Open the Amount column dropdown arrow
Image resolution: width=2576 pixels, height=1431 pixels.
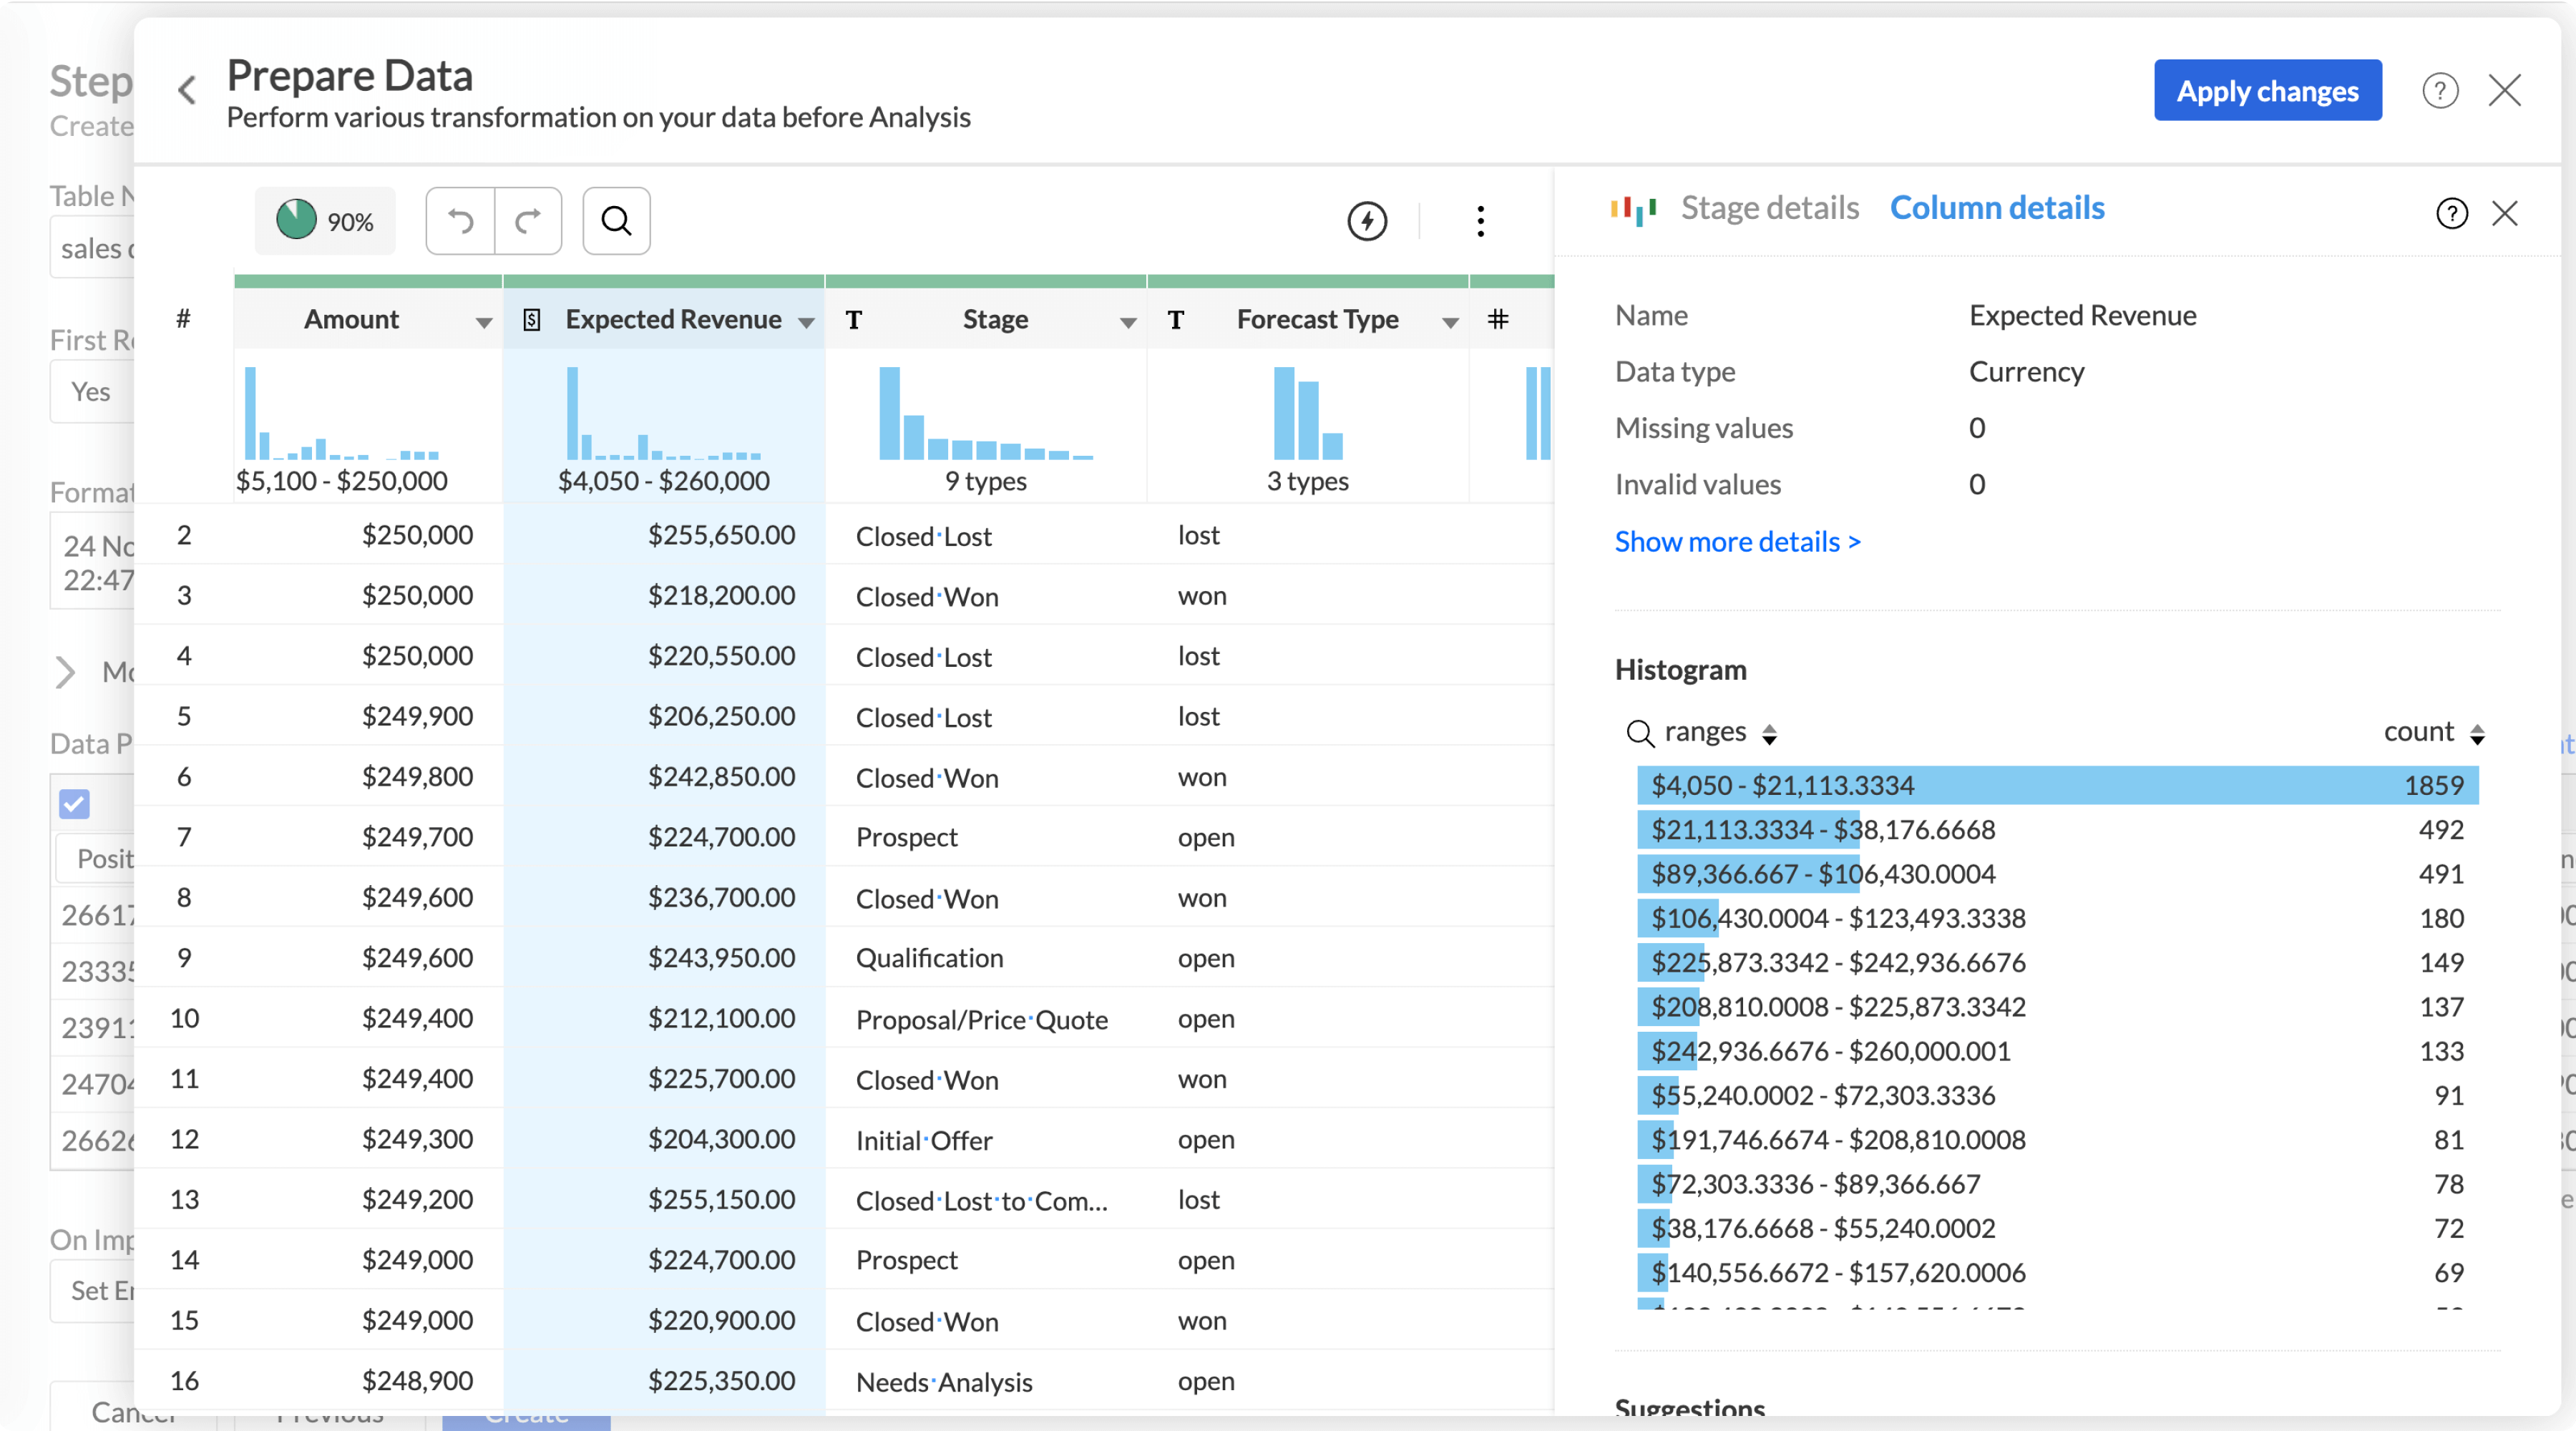click(x=484, y=322)
